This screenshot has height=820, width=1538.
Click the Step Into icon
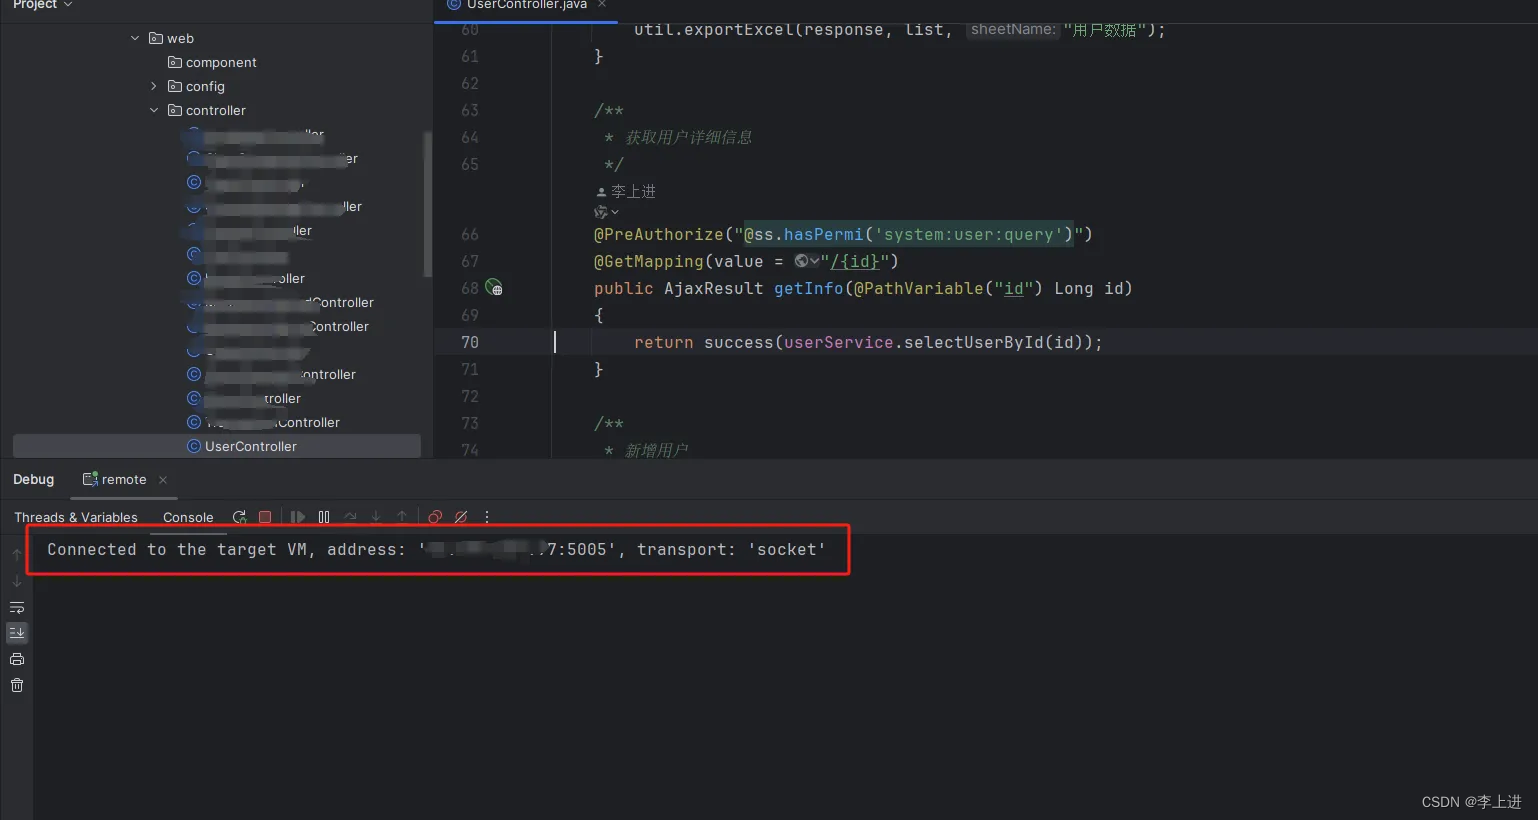pos(376,517)
